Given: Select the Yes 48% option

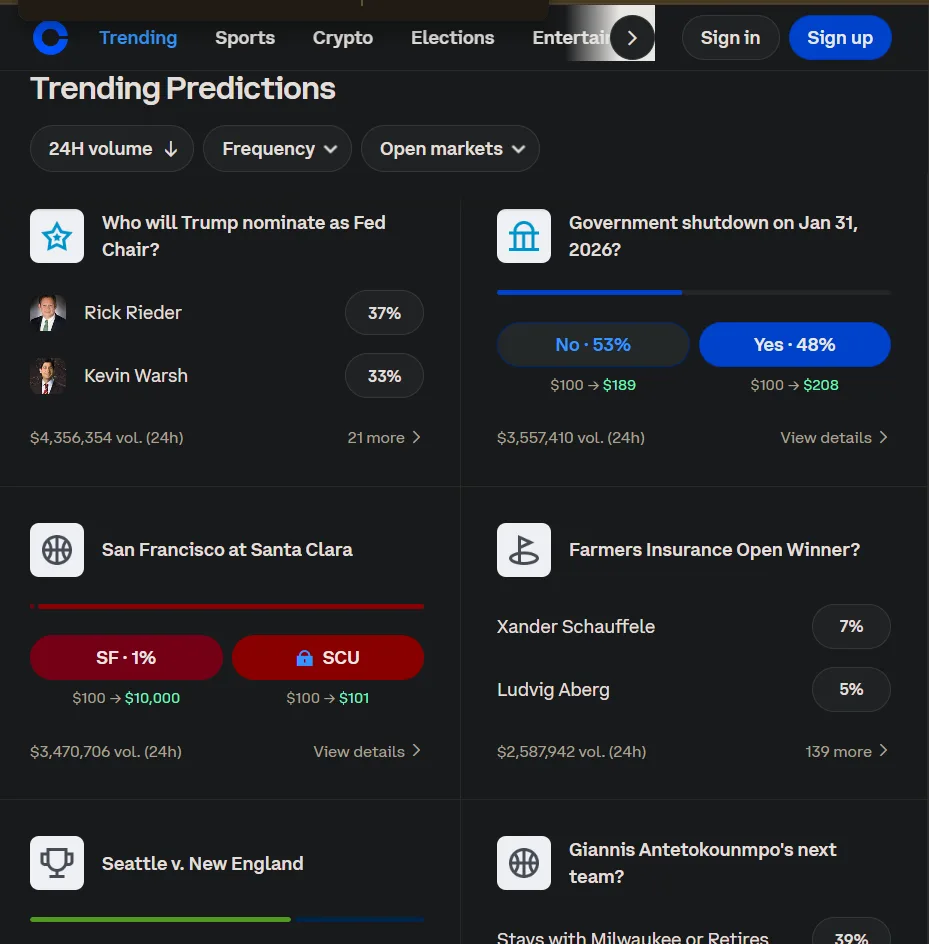Looking at the screenshot, I should [x=794, y=344].
